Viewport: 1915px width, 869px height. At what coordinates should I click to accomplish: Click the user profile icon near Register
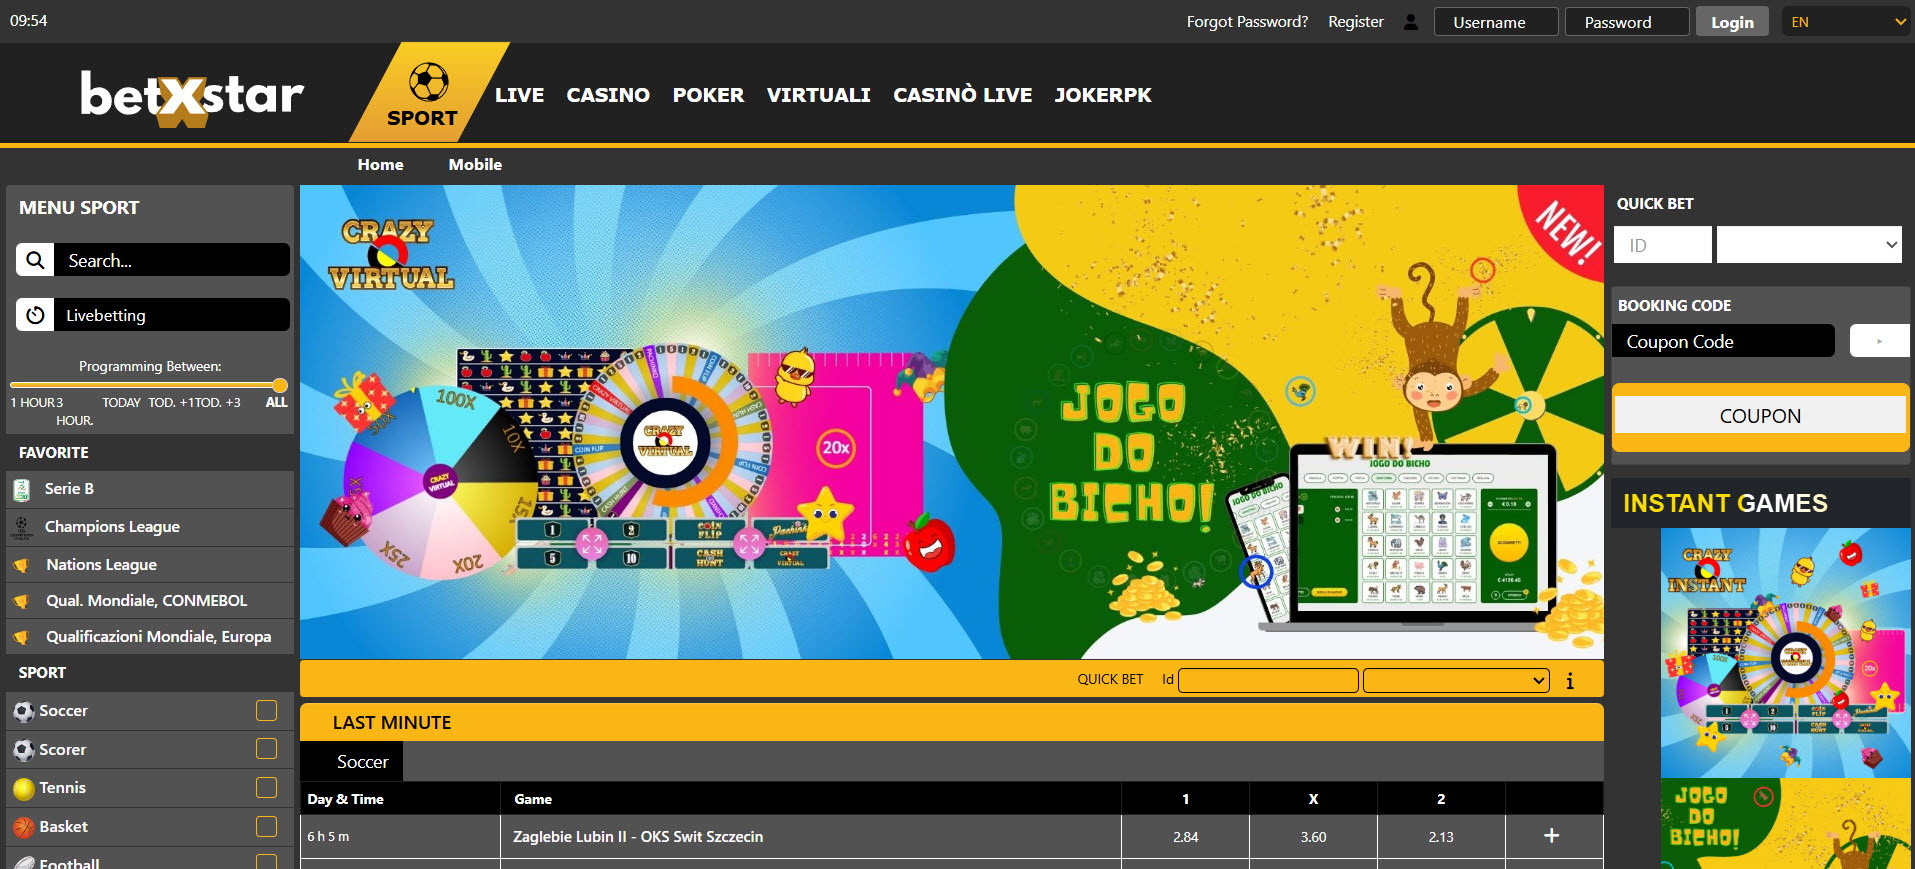(1410, 22)
